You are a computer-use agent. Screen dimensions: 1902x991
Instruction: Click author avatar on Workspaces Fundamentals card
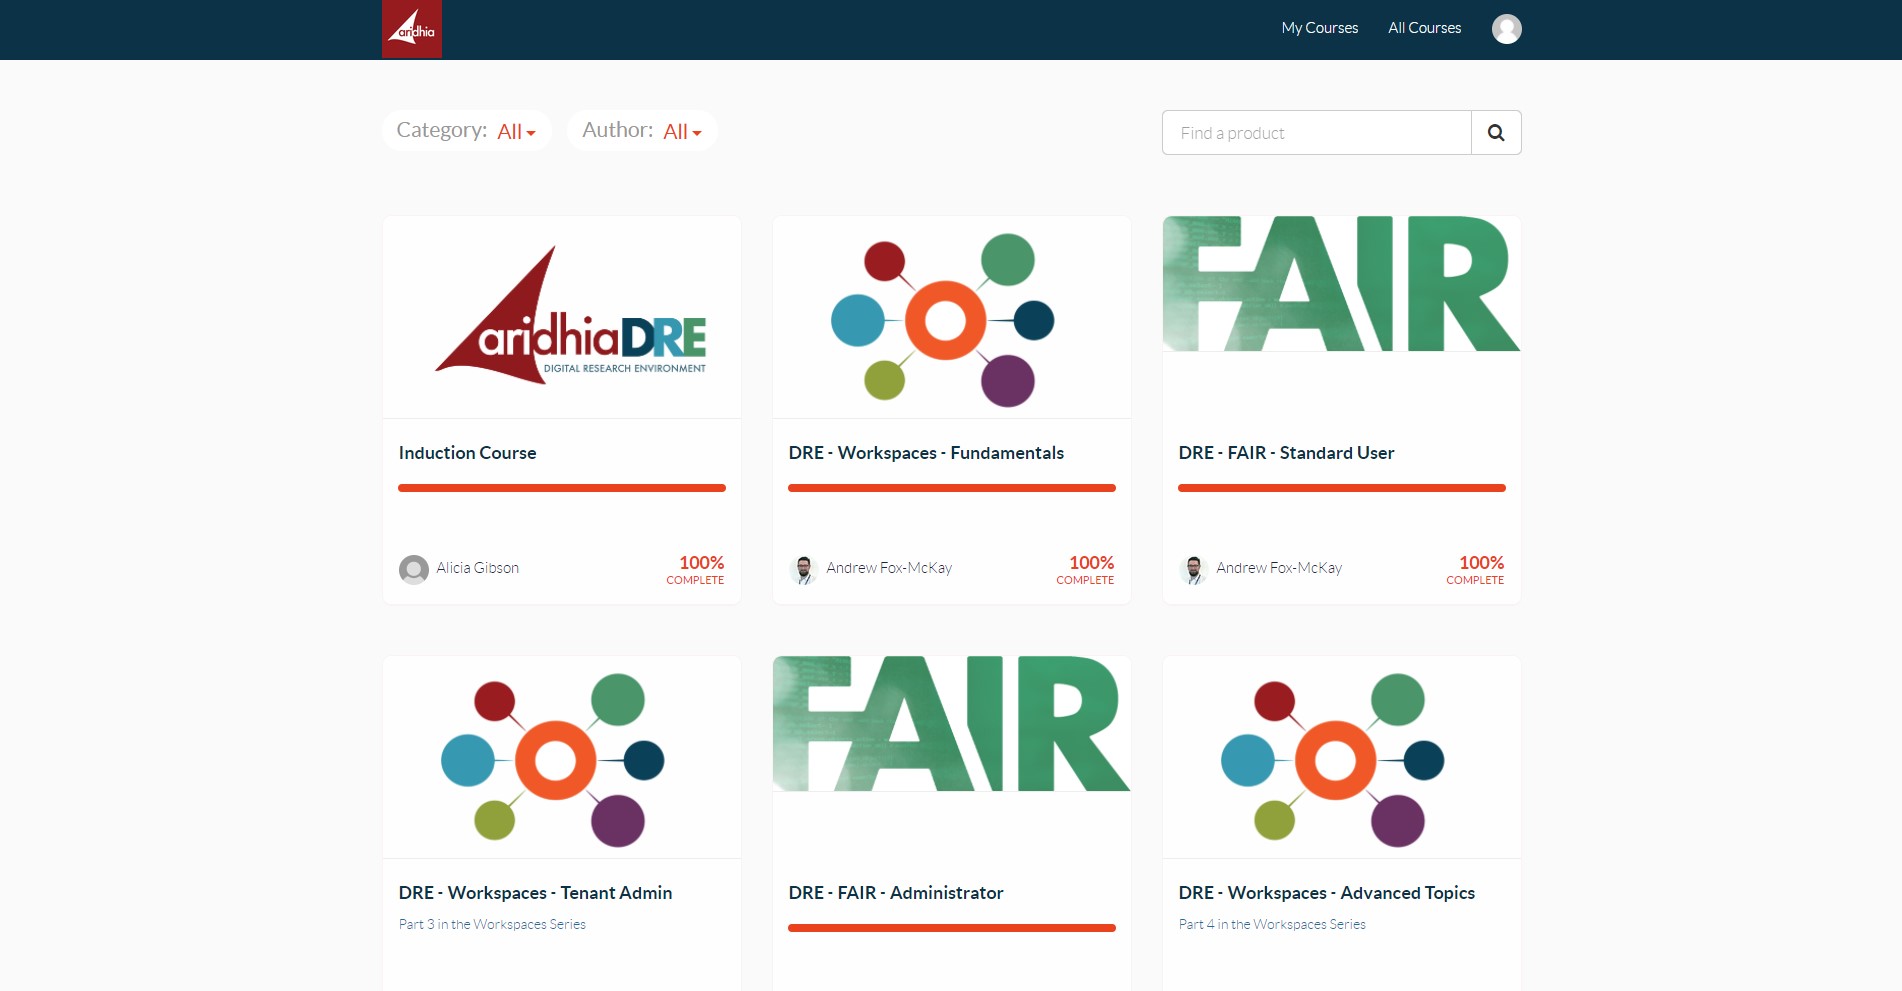803,569
